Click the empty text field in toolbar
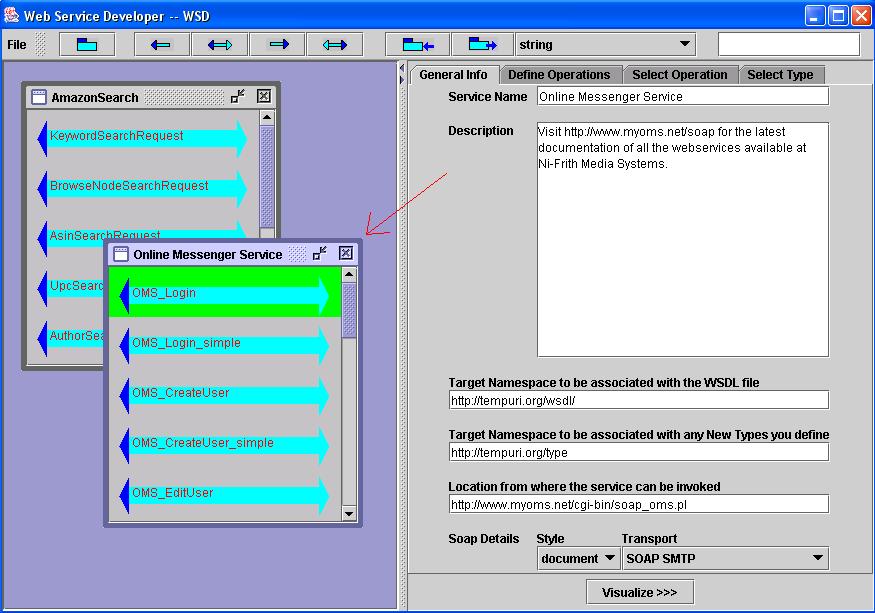This screenshot has height=613, width=875. (x=789, y=45)
